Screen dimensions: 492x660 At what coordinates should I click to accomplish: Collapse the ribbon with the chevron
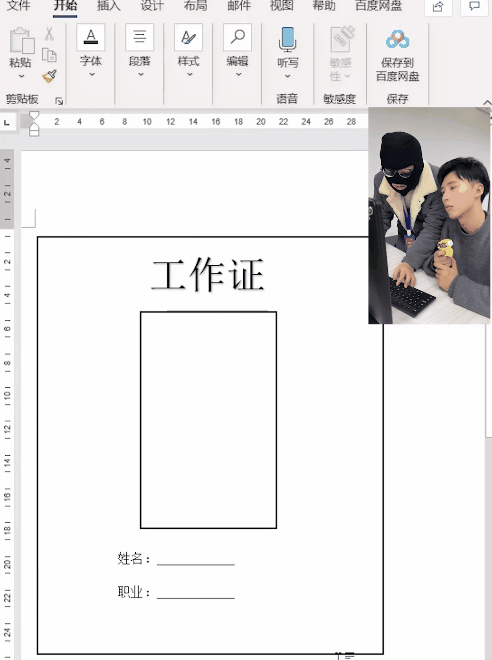tap(487, 102)
